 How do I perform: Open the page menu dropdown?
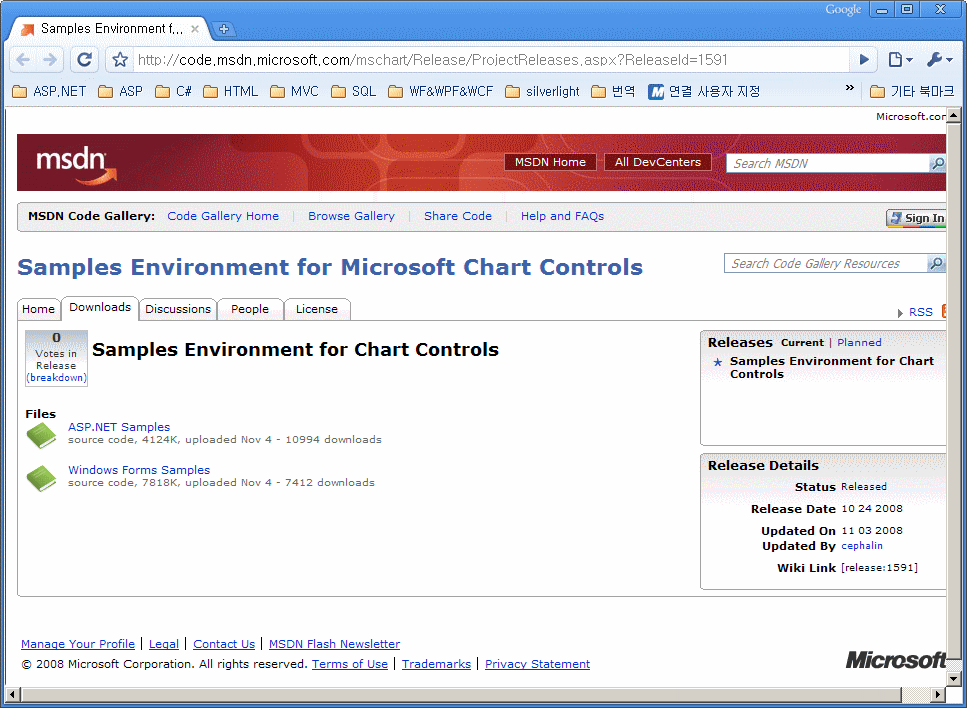point(899,60)
